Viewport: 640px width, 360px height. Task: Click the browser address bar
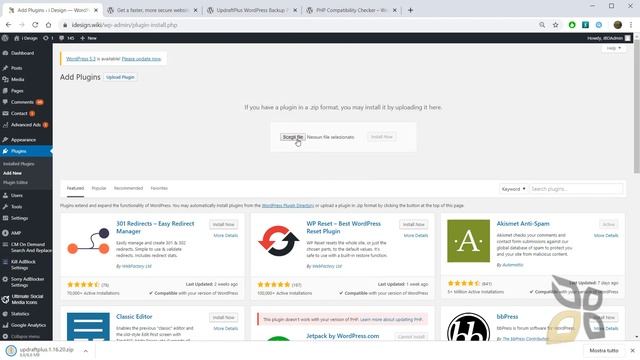tap(298, 25)
